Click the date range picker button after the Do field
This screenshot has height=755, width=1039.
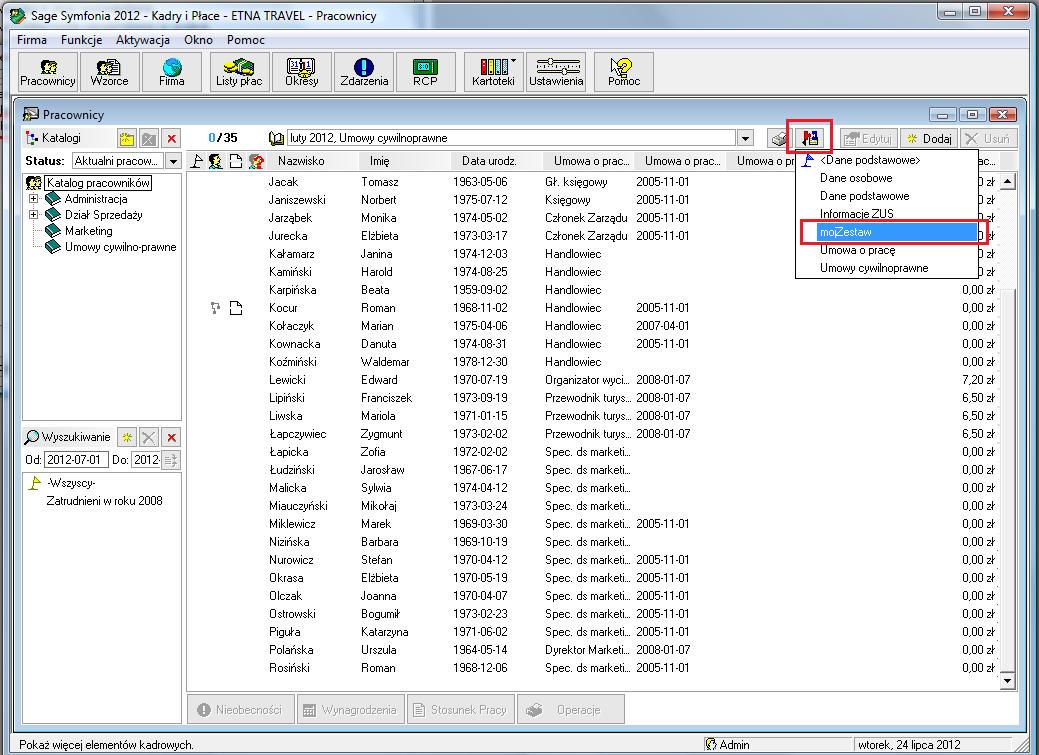click(x=171, y=460)
